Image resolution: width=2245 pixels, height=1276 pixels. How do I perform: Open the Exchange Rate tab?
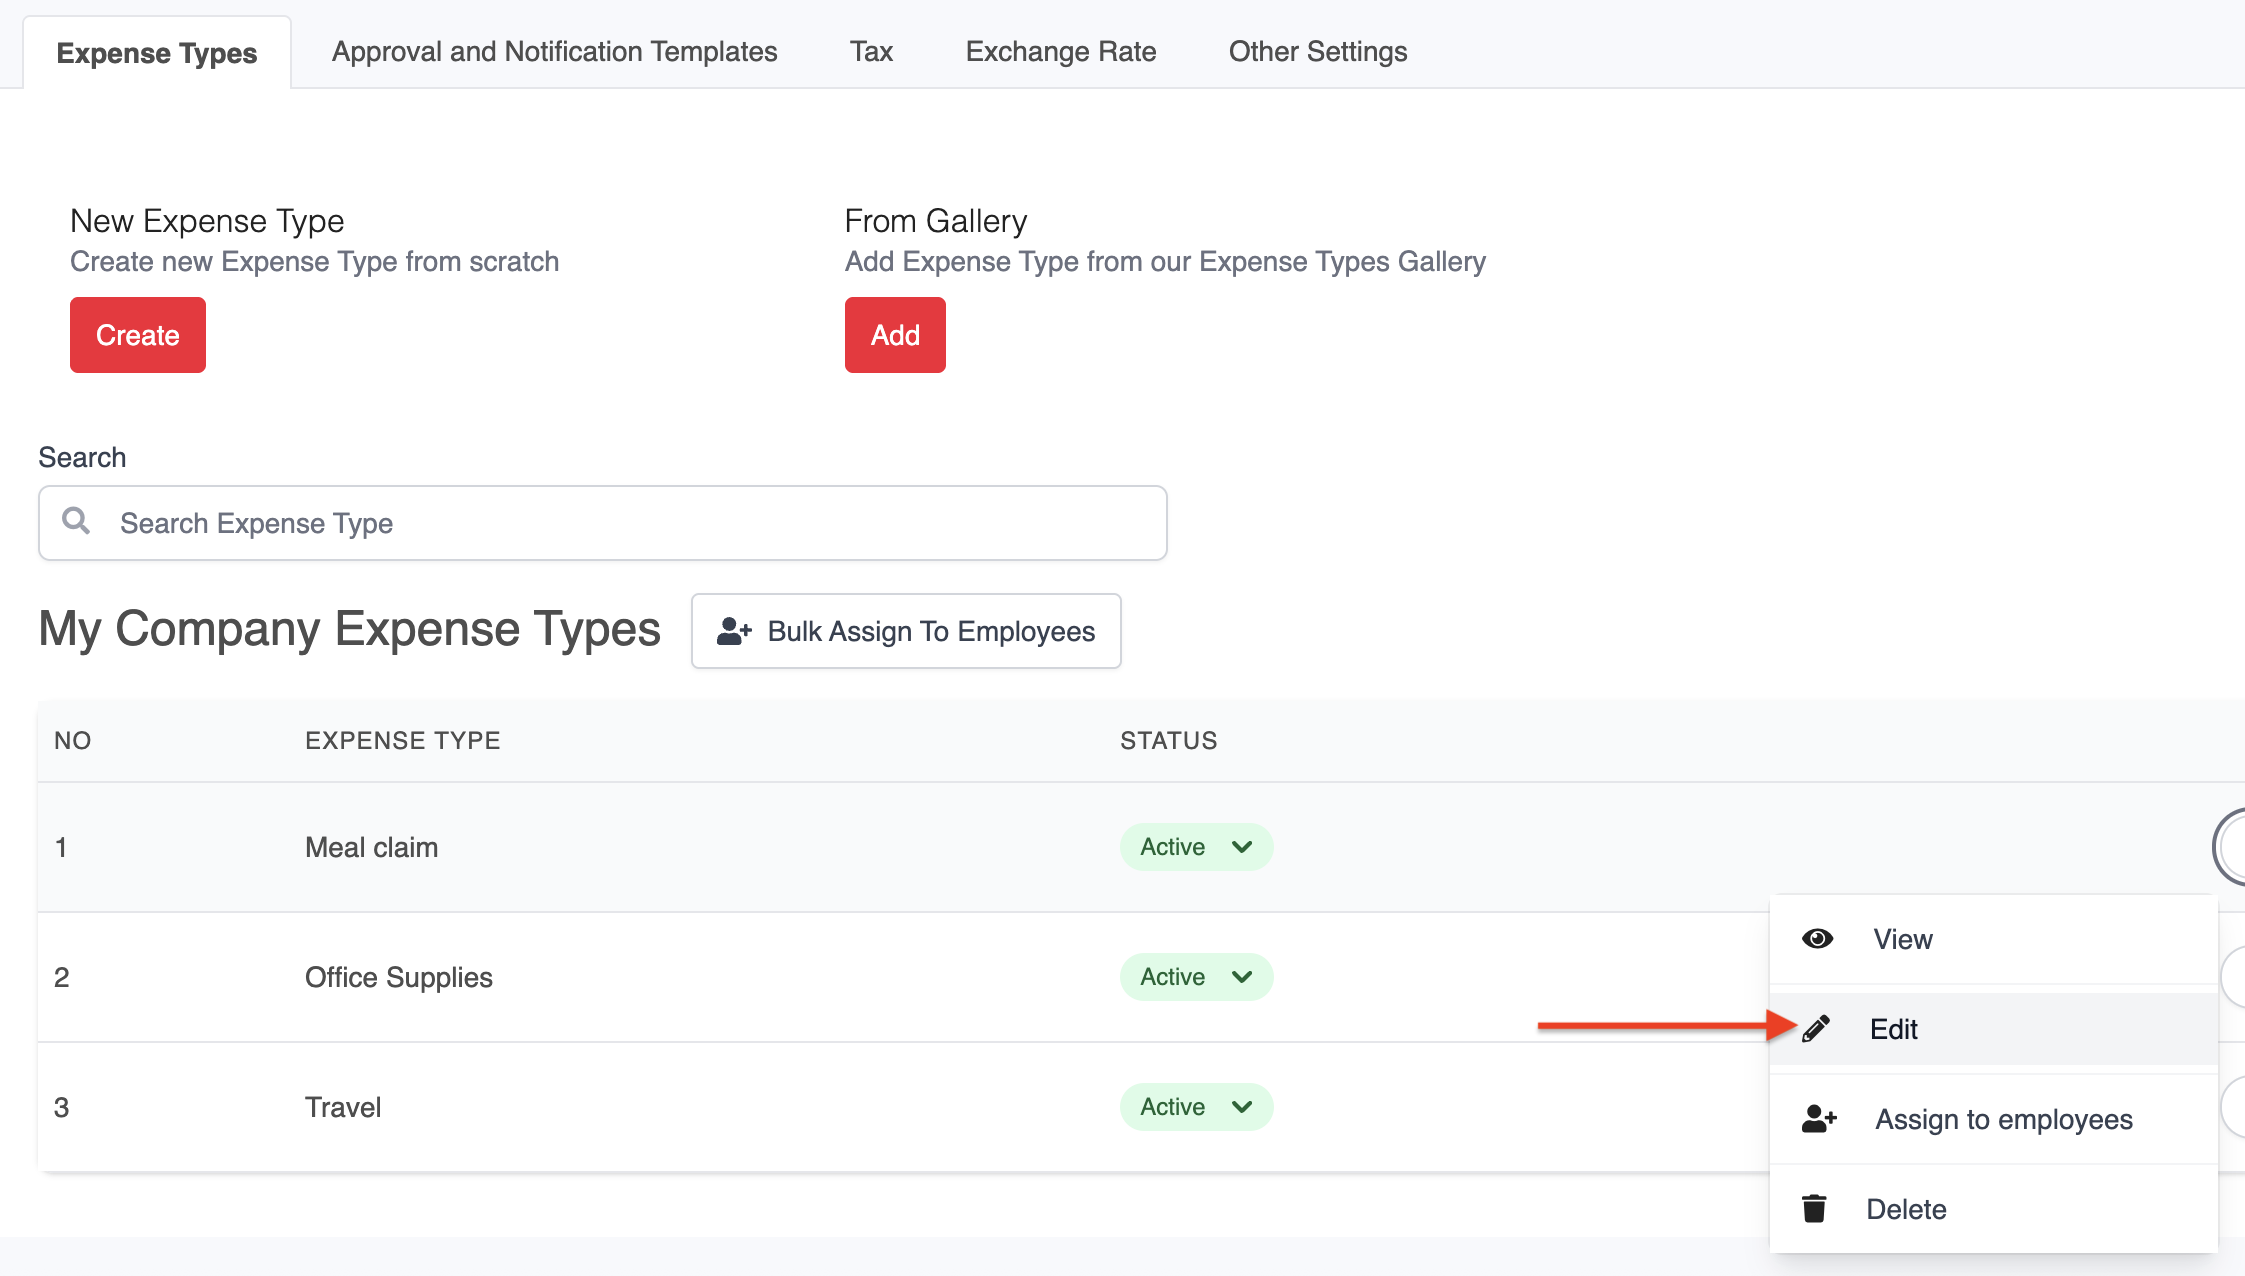[x=1061, y=52]
